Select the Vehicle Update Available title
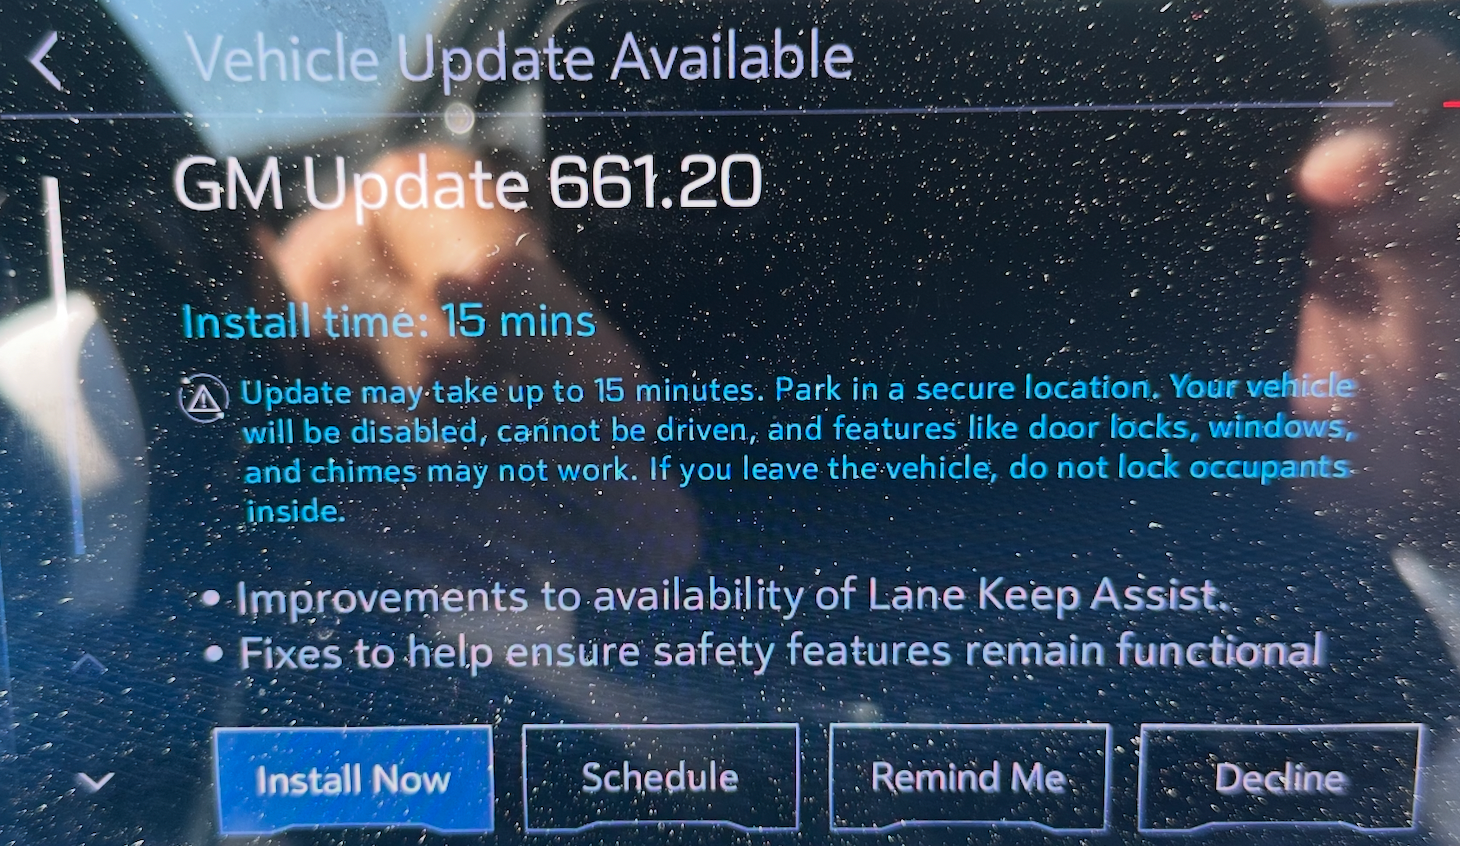The image size is (1460, 846). click(x=520, y=58)
